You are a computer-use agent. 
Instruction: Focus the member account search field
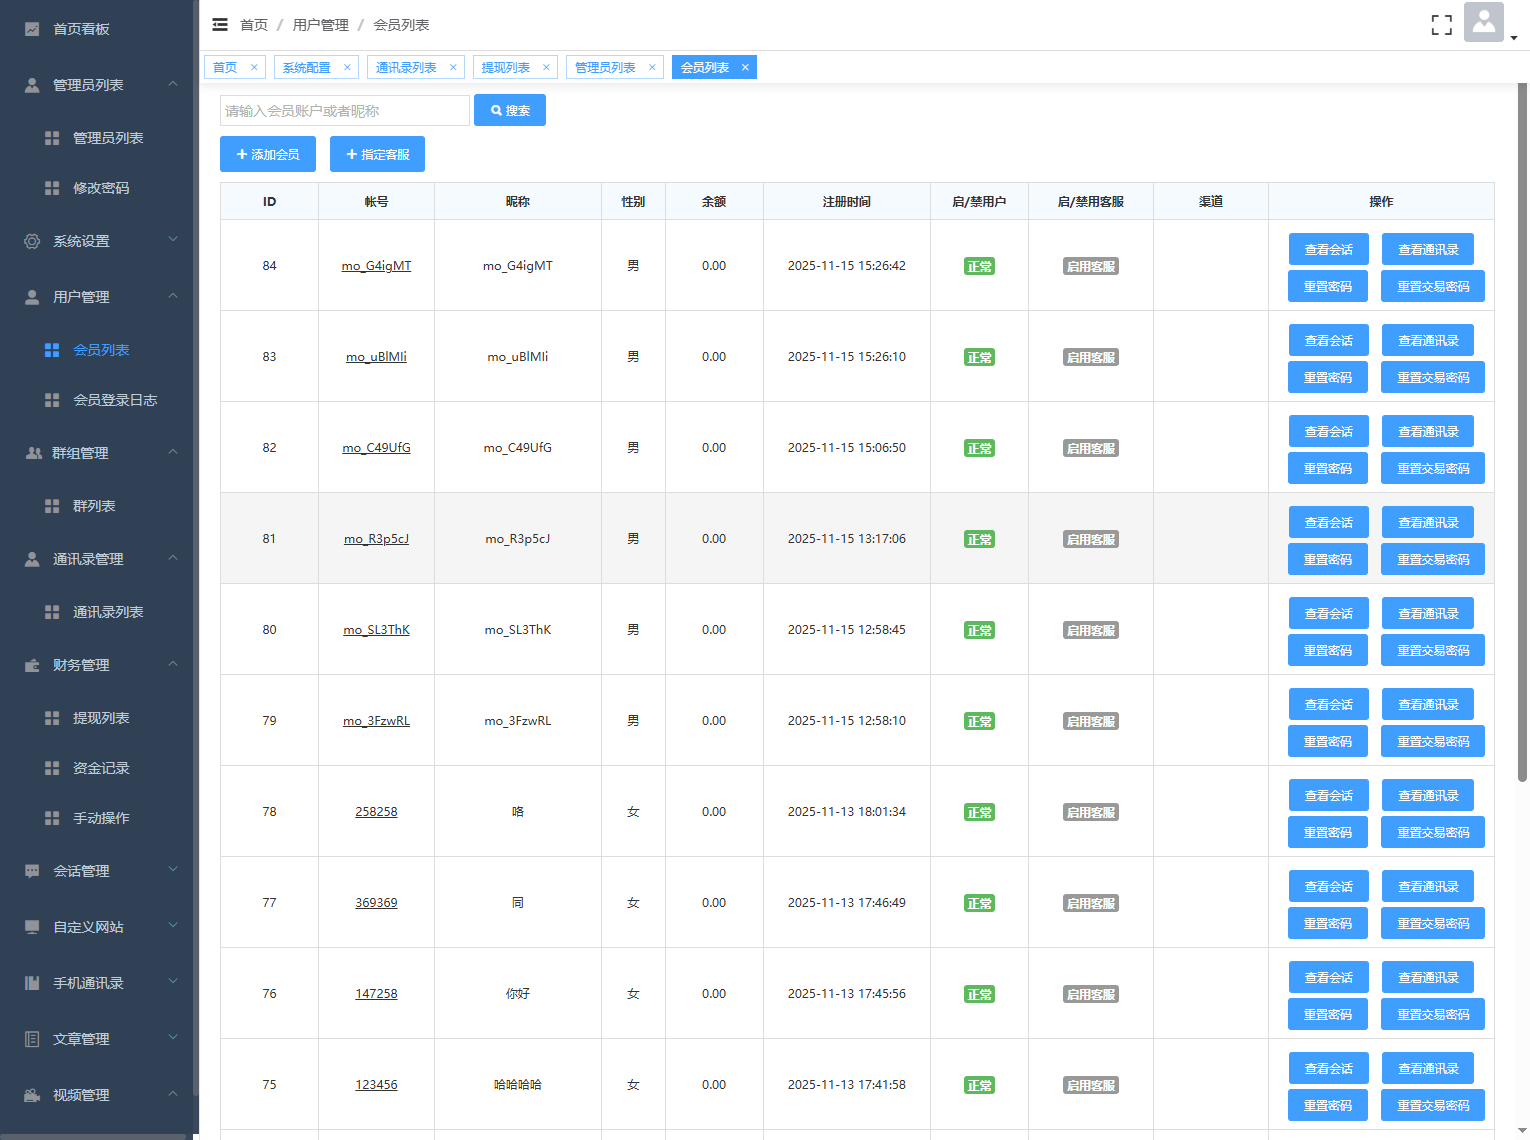(x=344, y=111)
